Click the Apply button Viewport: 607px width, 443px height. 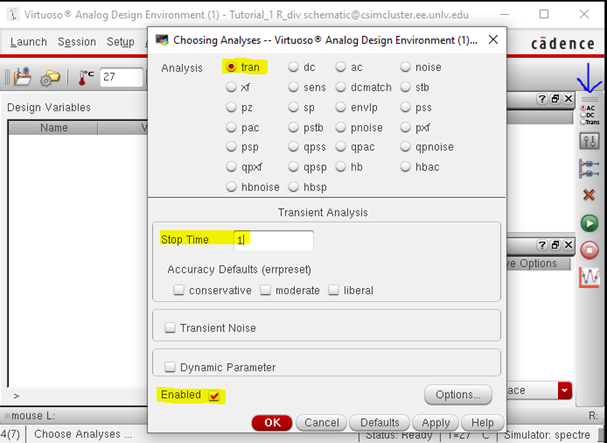point(436,422)
